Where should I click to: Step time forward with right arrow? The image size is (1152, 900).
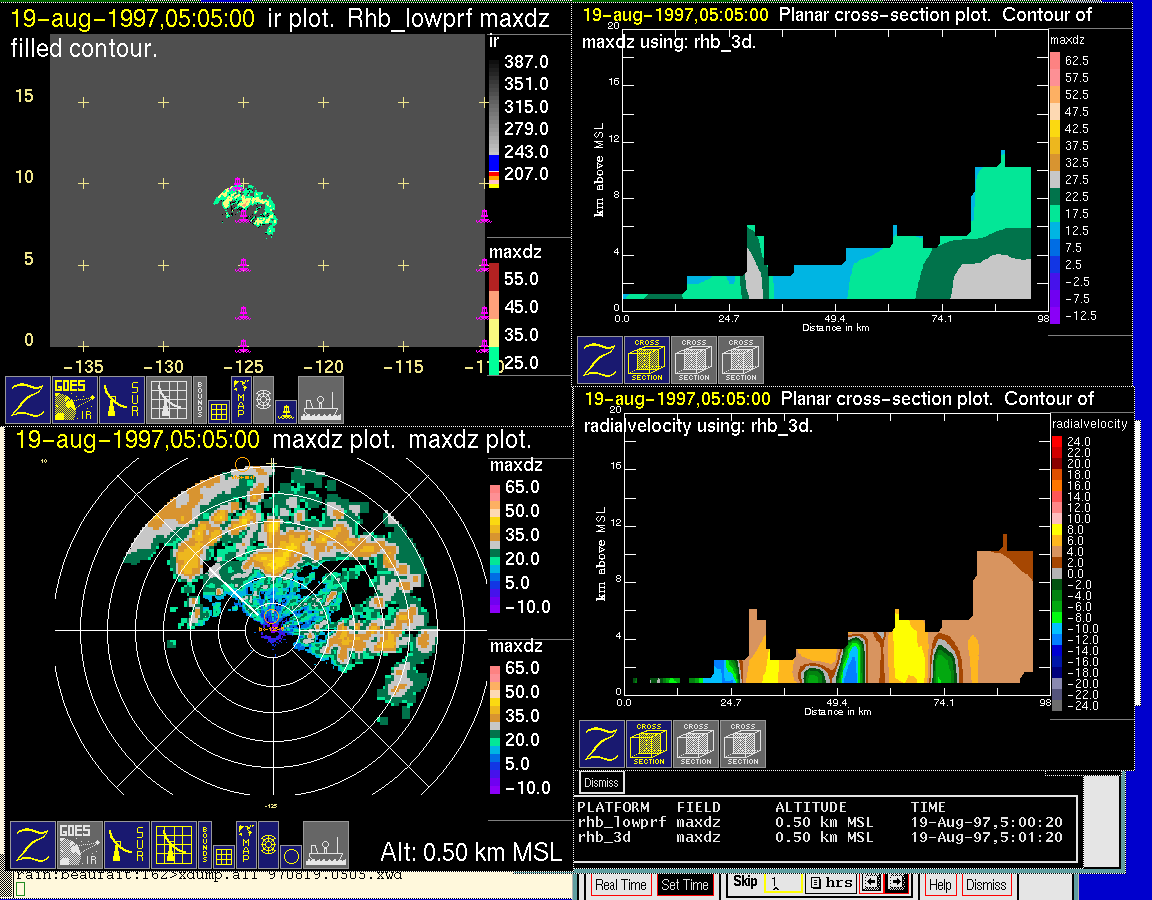click(895, 884)
